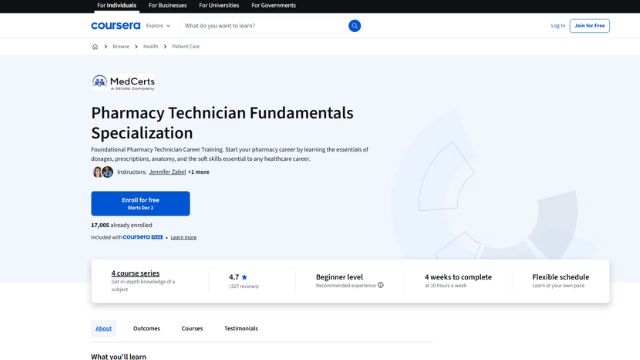
Task: Click the Pharmacy Technician Fundamentals Specialization heading
Action: 222,122
